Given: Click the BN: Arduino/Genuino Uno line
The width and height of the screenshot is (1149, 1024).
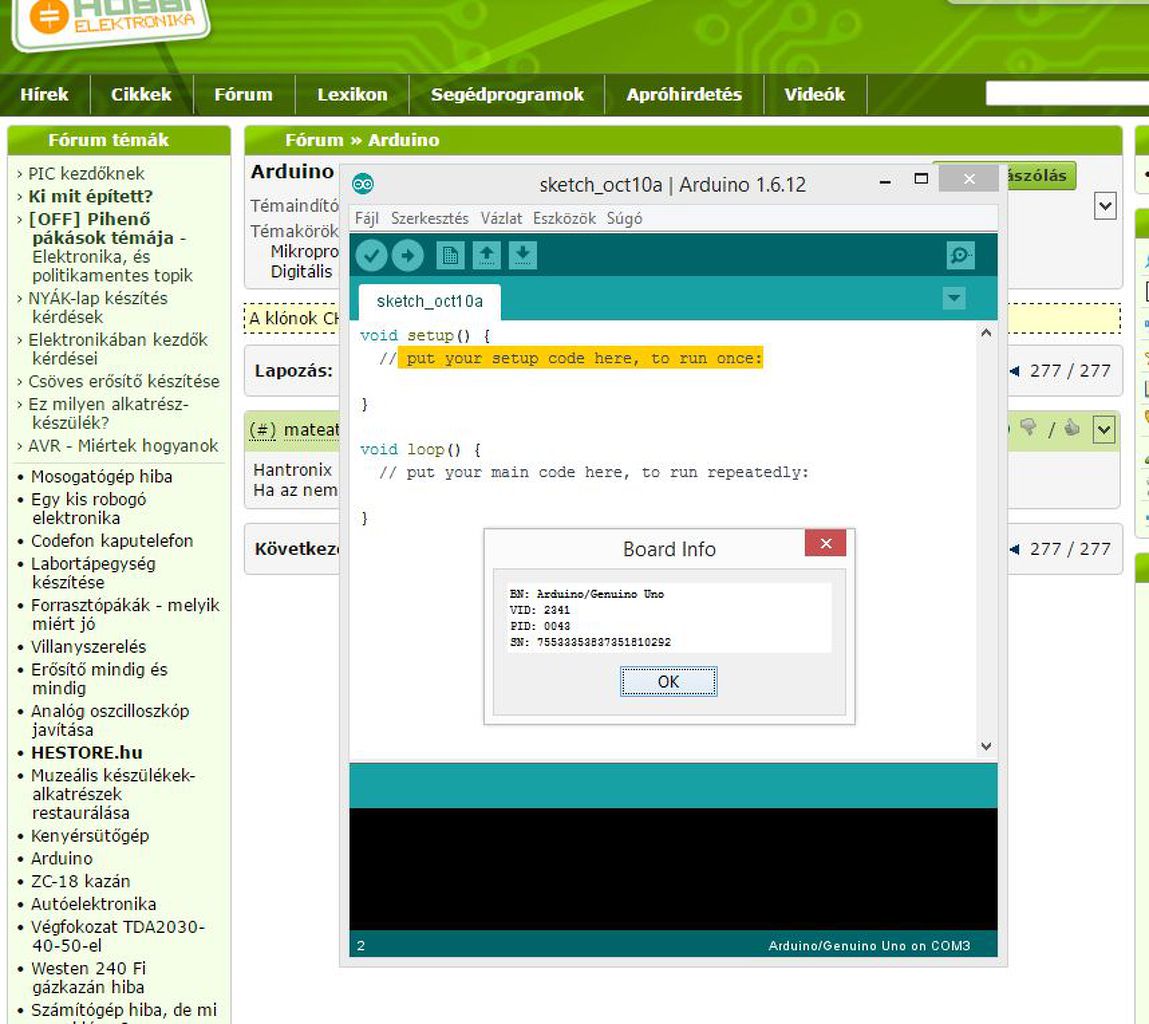Looking at the screenshot, I should 586,594.
